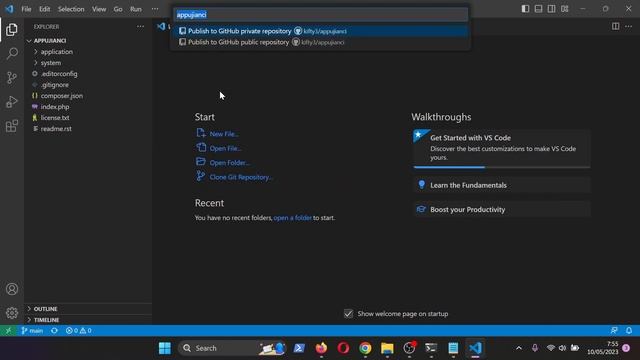Click the feedback icon in status bar

(x=614, y=331)
